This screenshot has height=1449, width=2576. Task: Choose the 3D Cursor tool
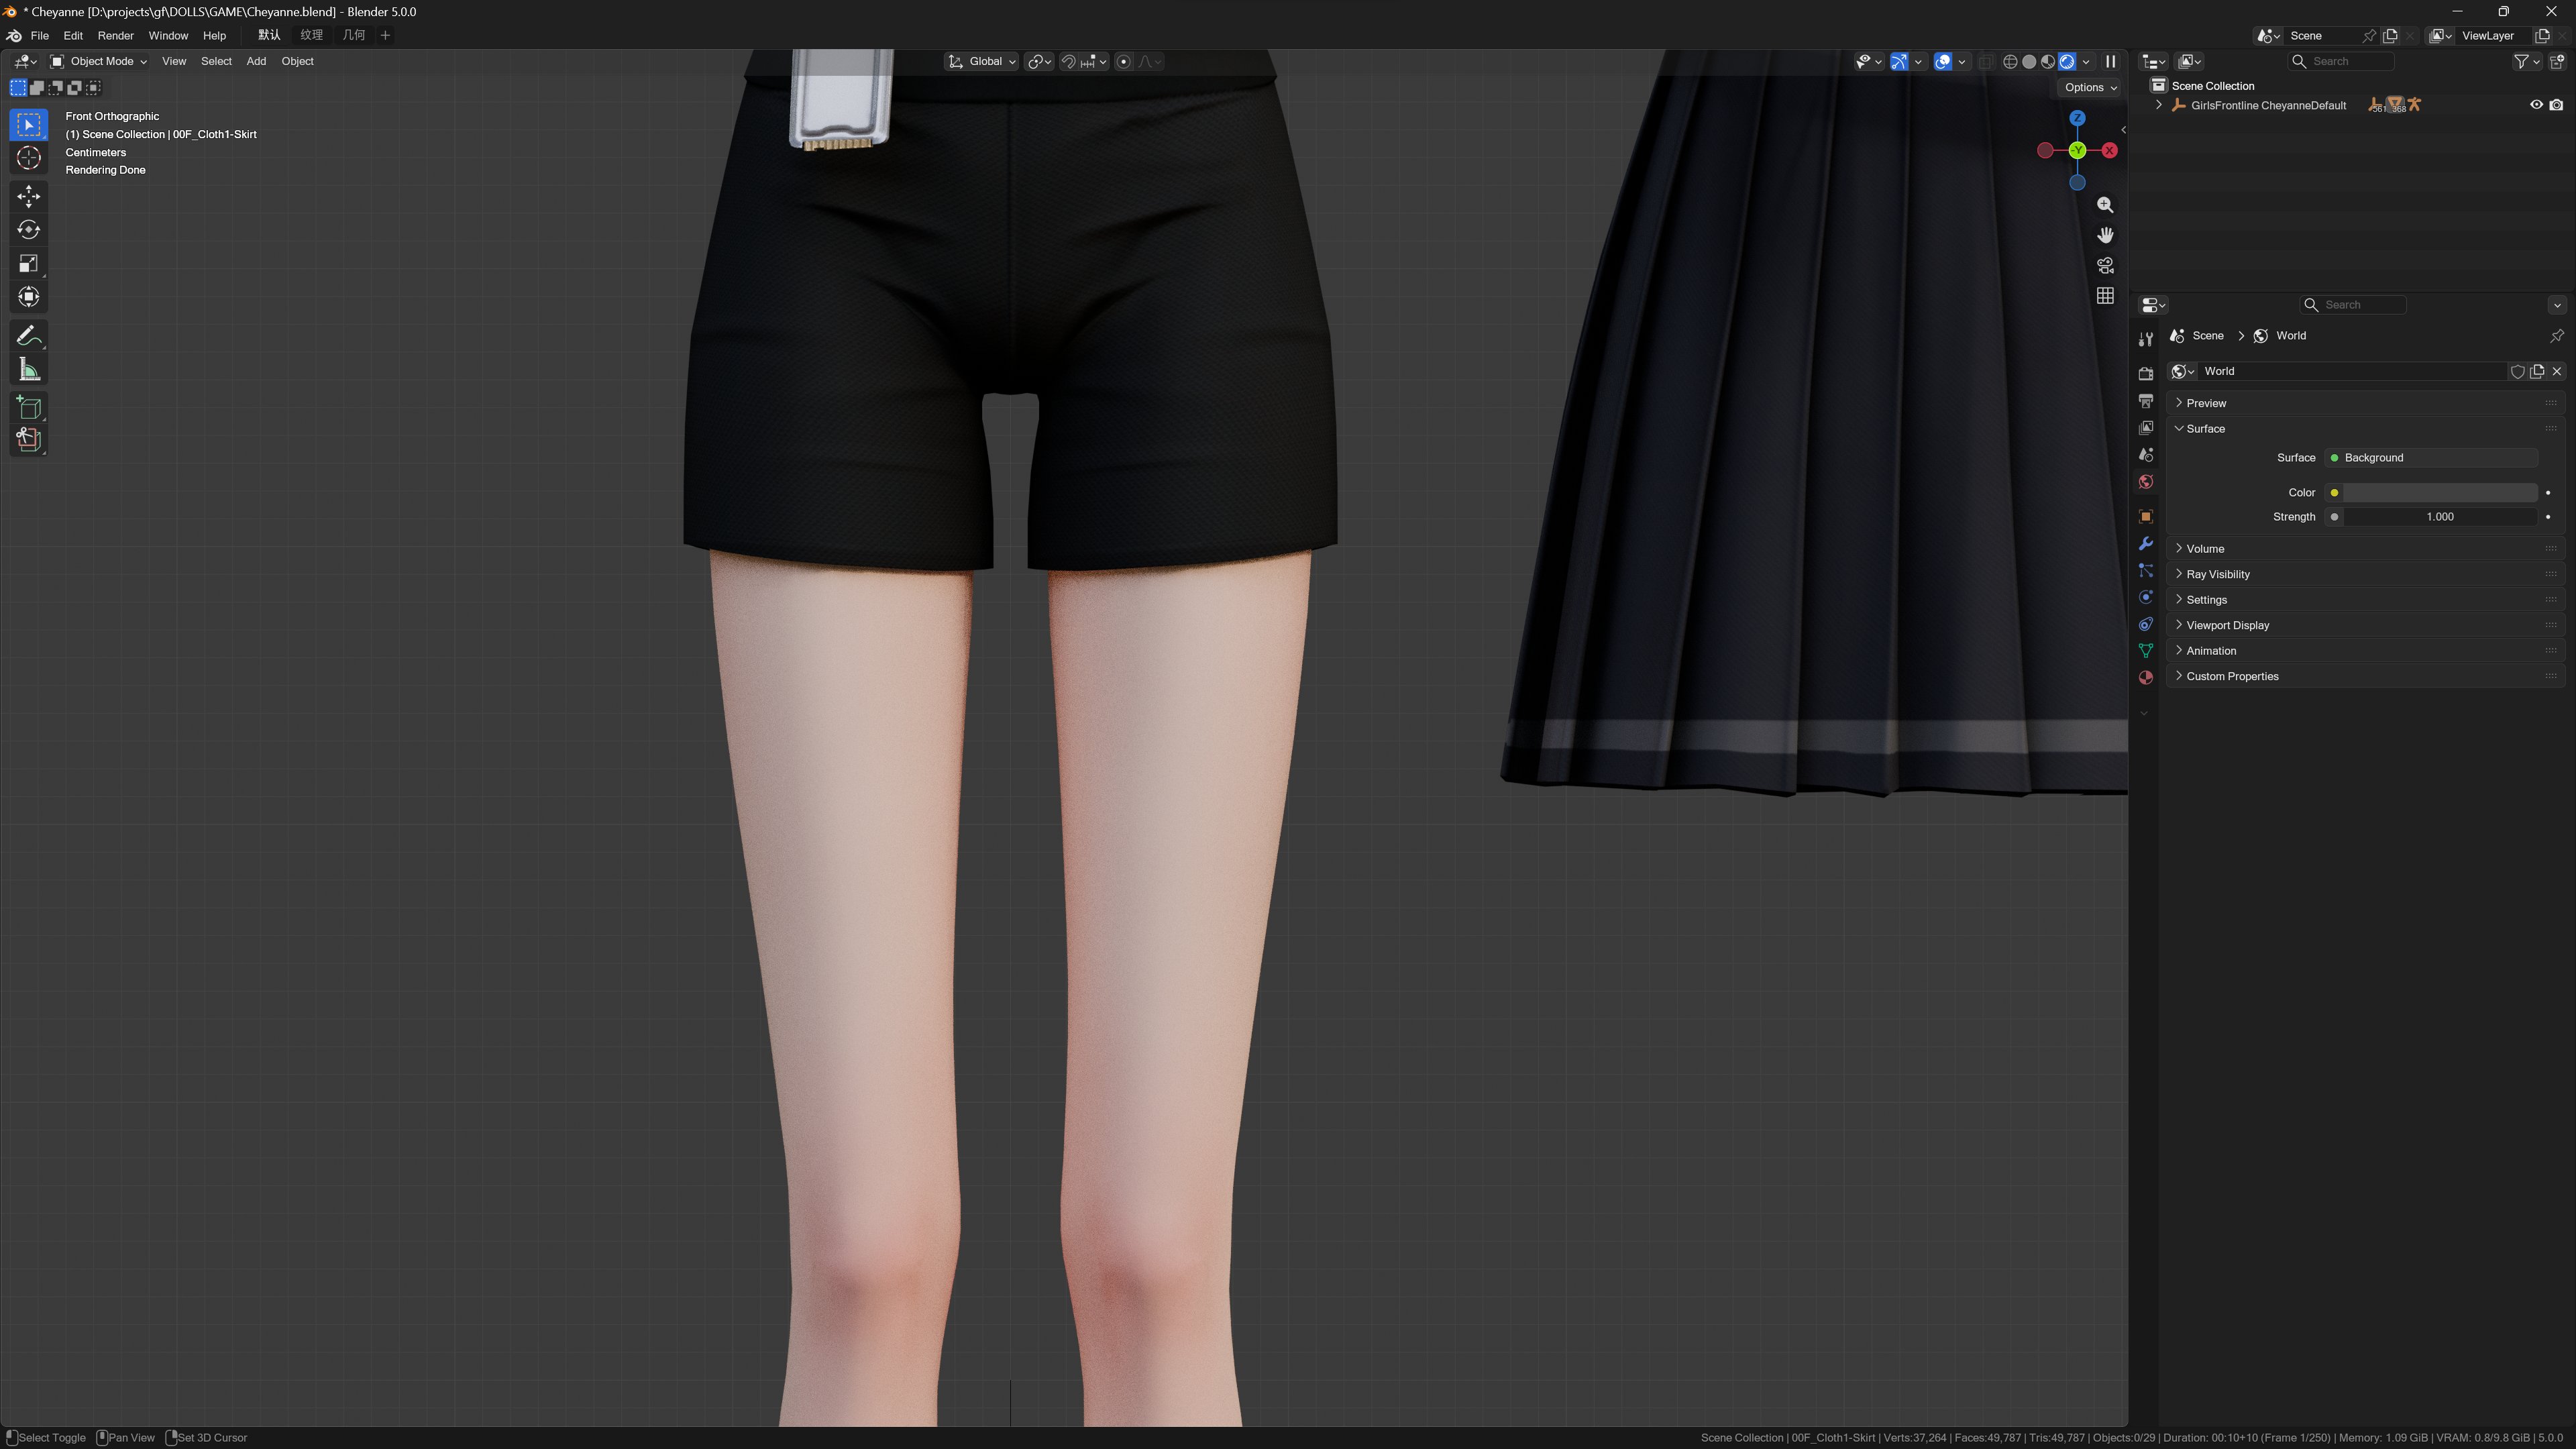[x=28, y=158]
